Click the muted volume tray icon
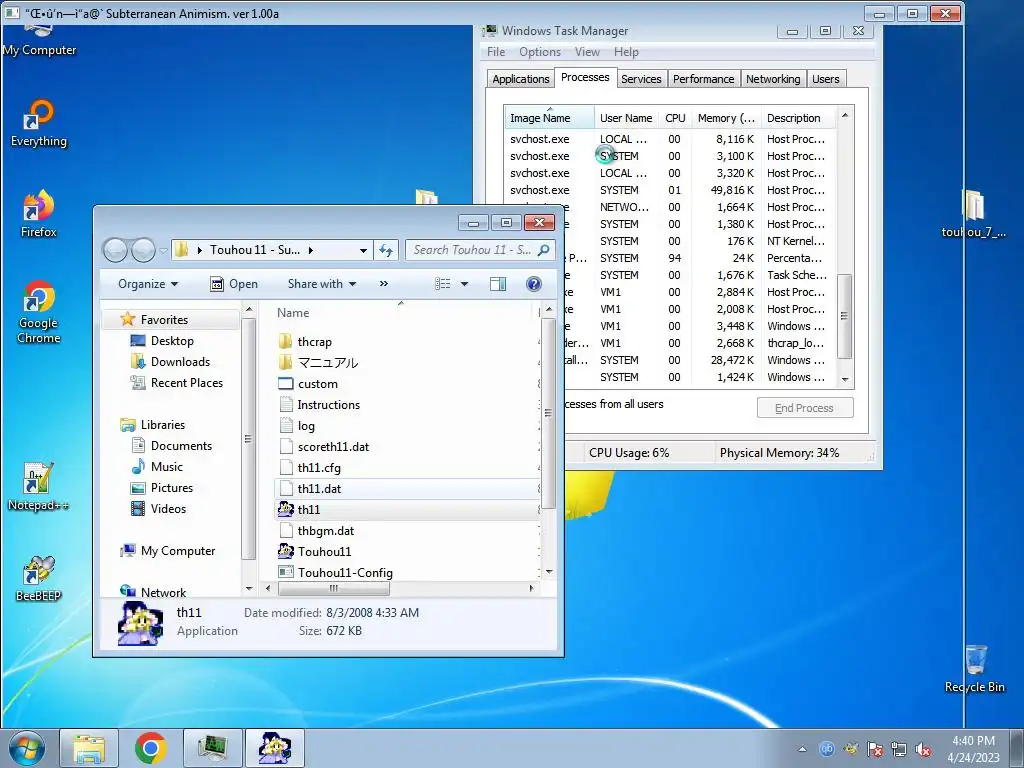This screenshot has width=1024, height=768. click(x=923, y=750)
